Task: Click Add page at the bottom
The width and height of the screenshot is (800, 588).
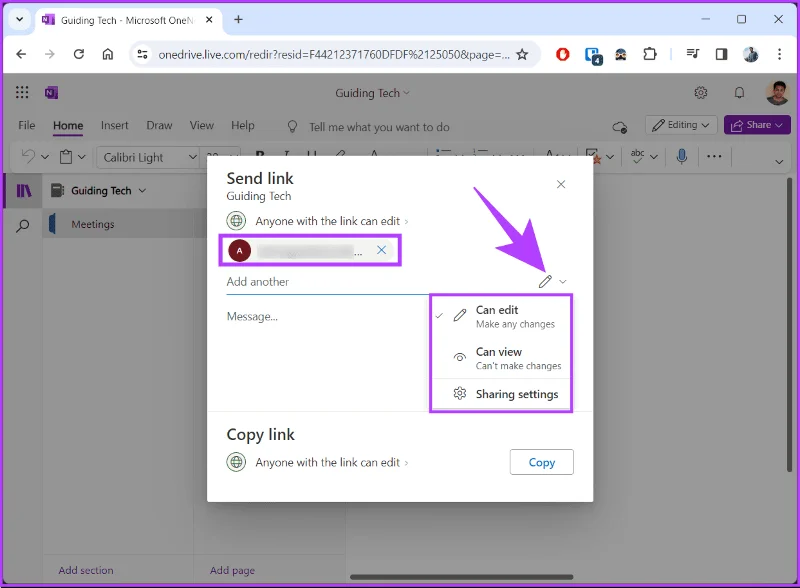Action: tap(232, 570)
